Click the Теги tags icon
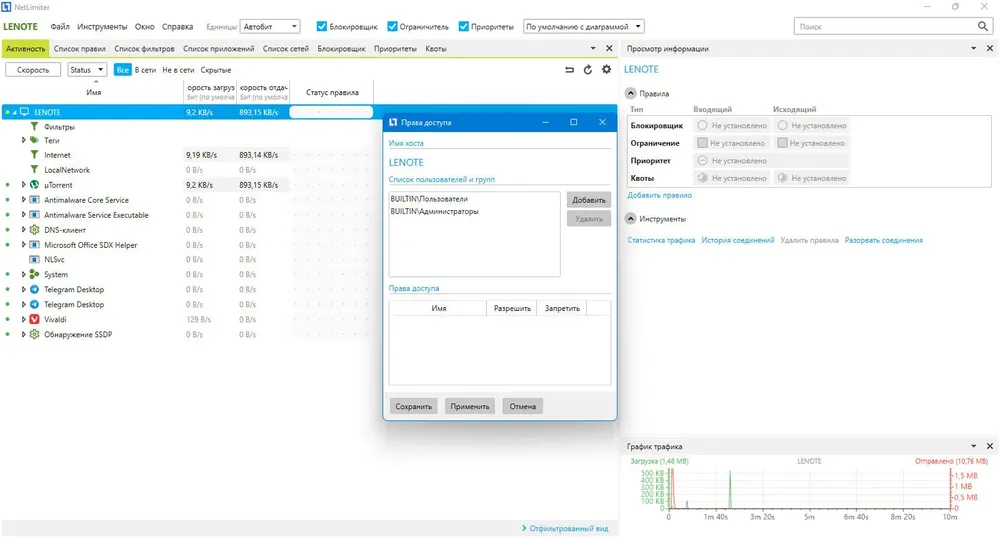 (x=34, y=140)
